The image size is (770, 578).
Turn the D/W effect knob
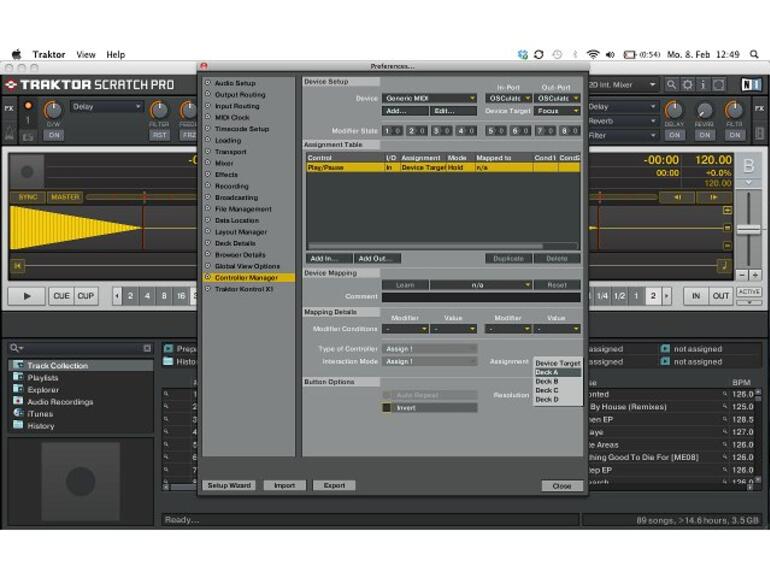click(x=52, y=111)
